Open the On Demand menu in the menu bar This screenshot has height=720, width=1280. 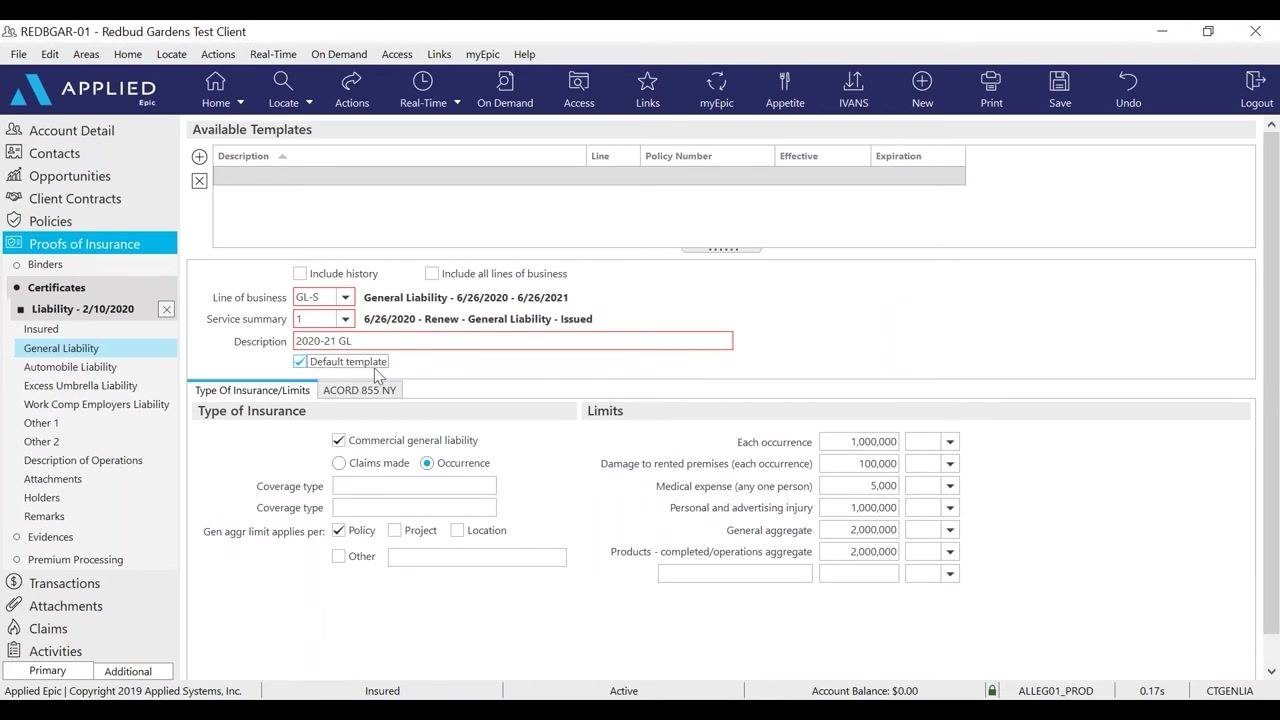click(339, 54)
